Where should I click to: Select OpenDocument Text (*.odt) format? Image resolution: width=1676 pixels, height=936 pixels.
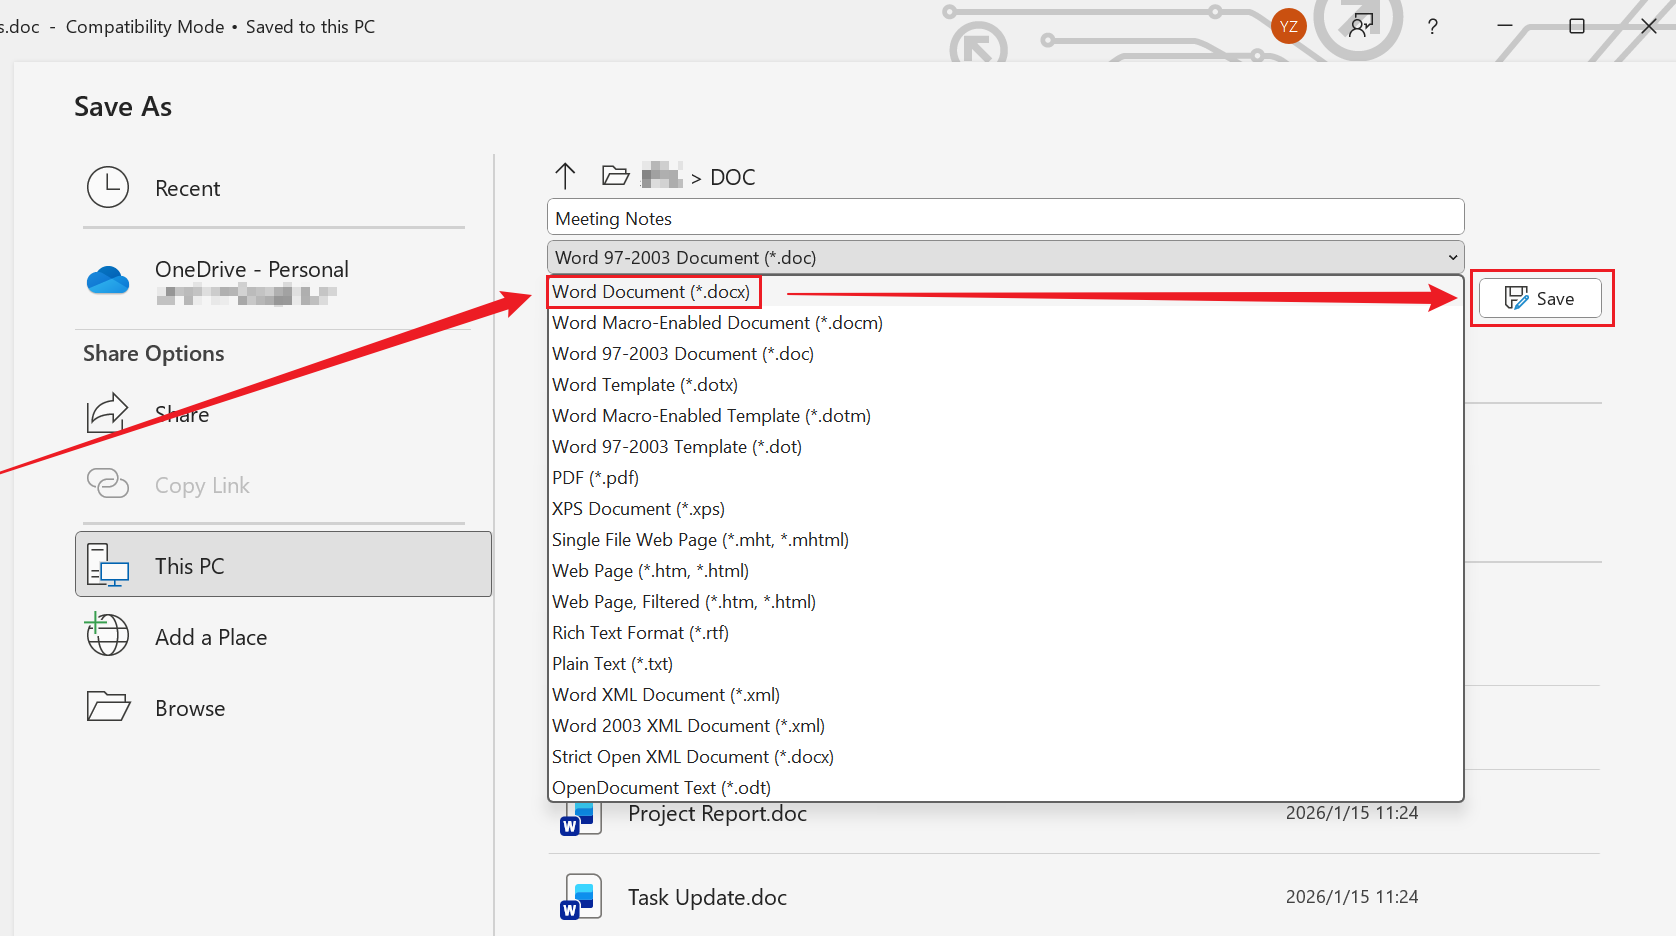pyautogui.click(x=661, y=787)
